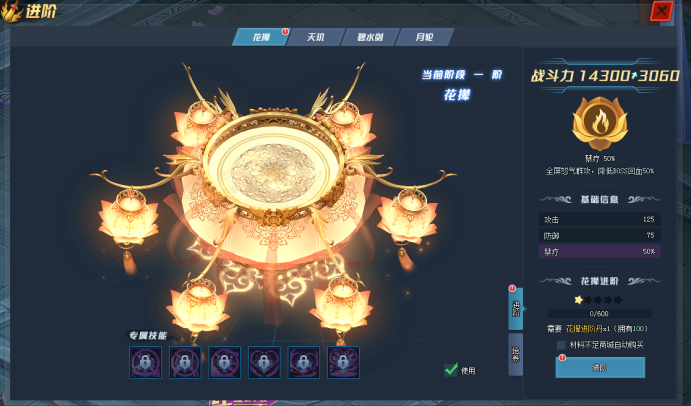Select the fifth locked skill slot
The height and width of the screenshot is (406, 691).
(x=304, y=362)
